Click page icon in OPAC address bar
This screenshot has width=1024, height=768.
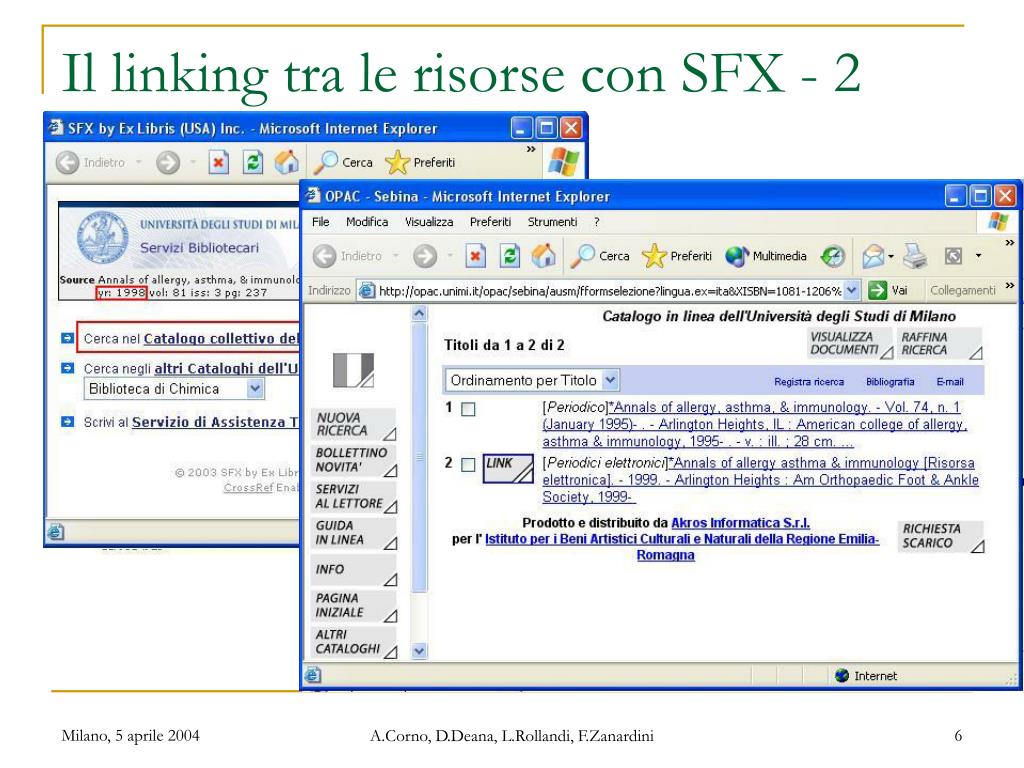coord(368,290)
